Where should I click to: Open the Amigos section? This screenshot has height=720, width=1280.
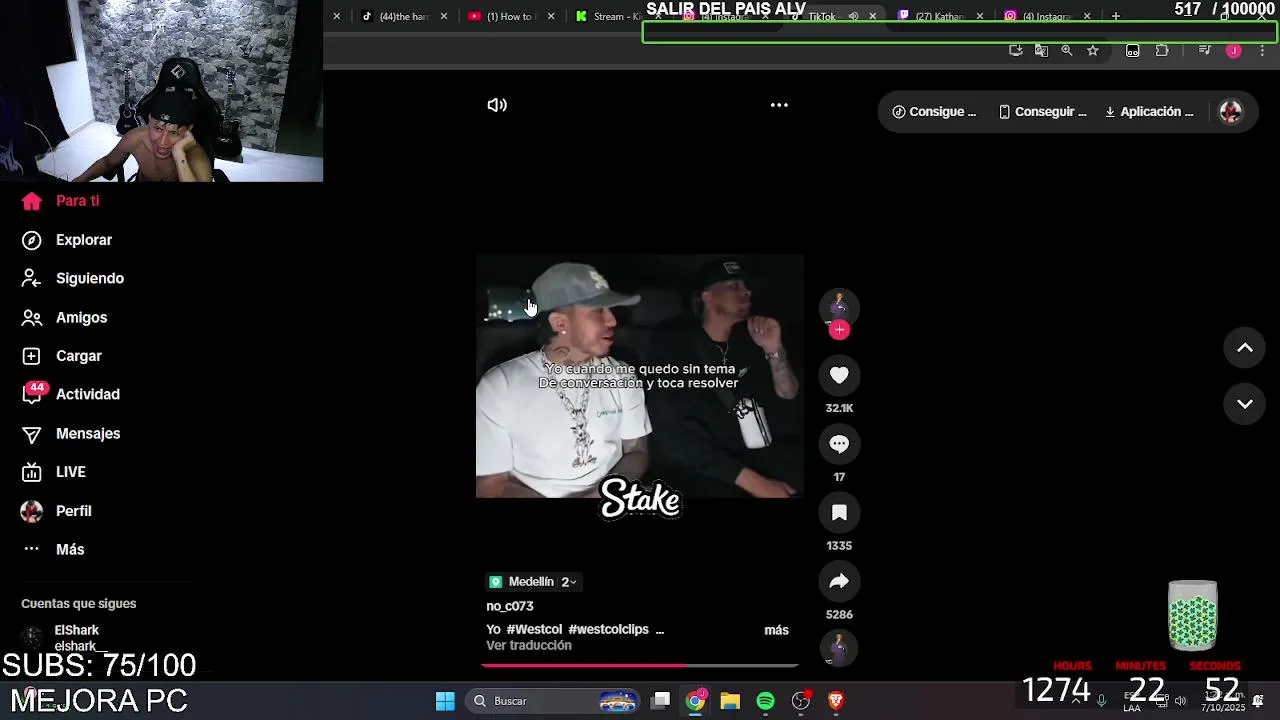(x=64, y=317)
